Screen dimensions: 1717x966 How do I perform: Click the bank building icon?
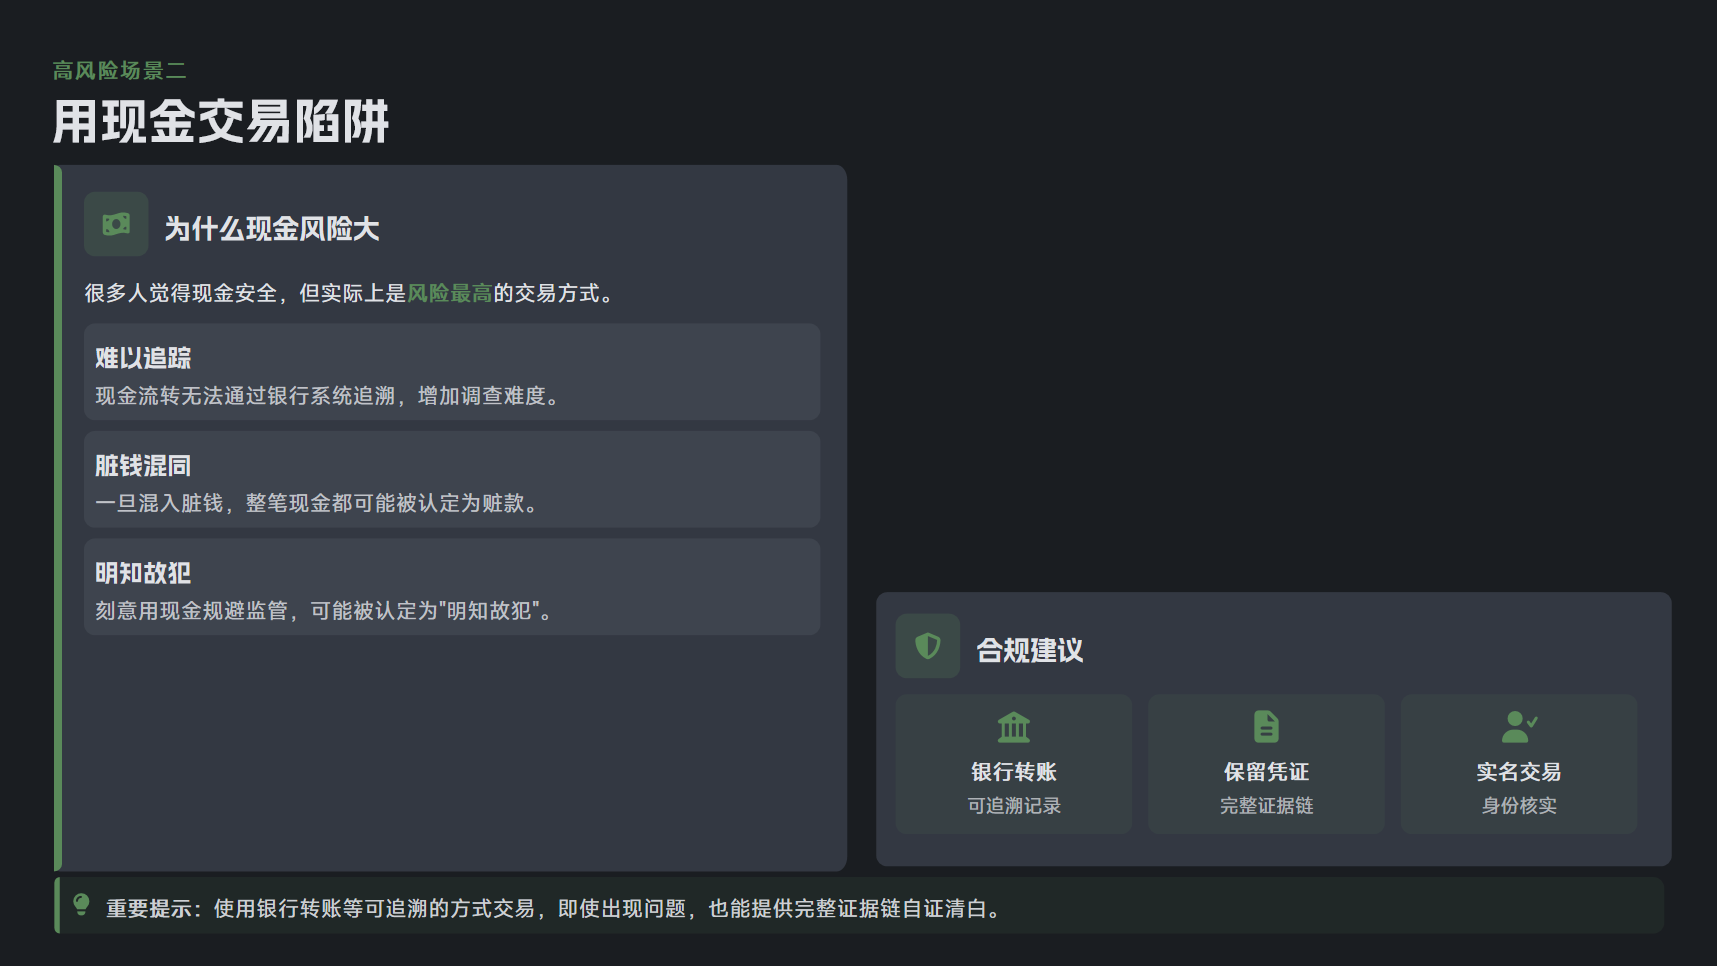(1013, 727)
